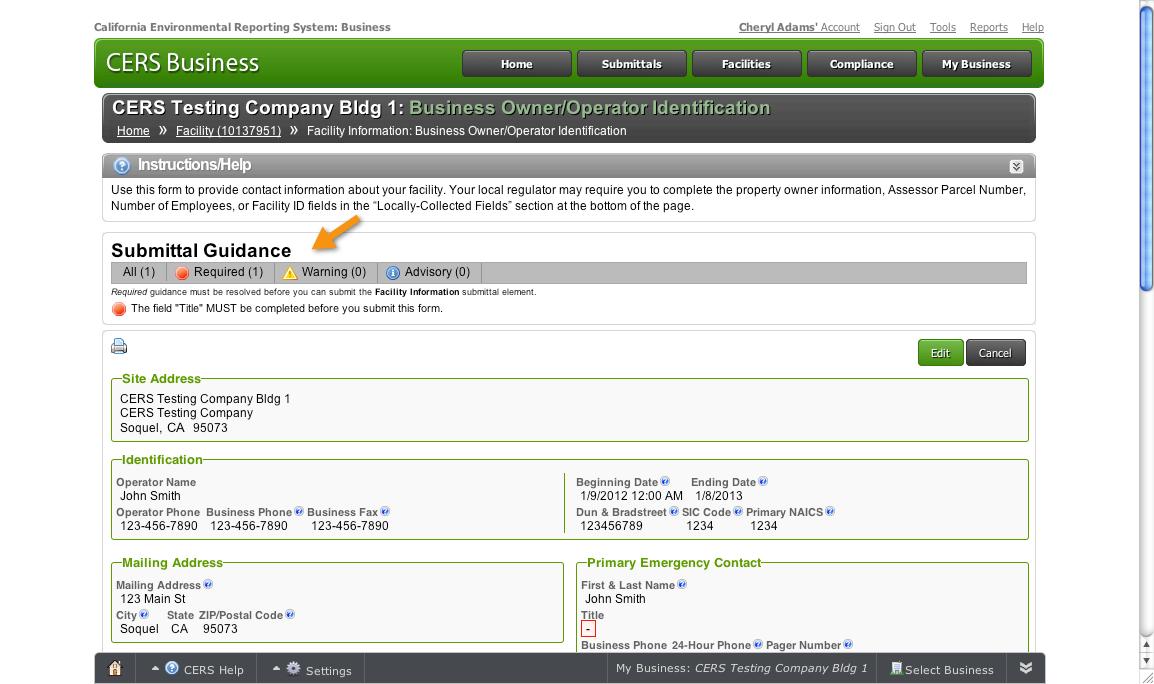Screen dimensions: 1154x684
Task: Collapse the Instructions/Help panel
Action: [x=1016, y=166]
